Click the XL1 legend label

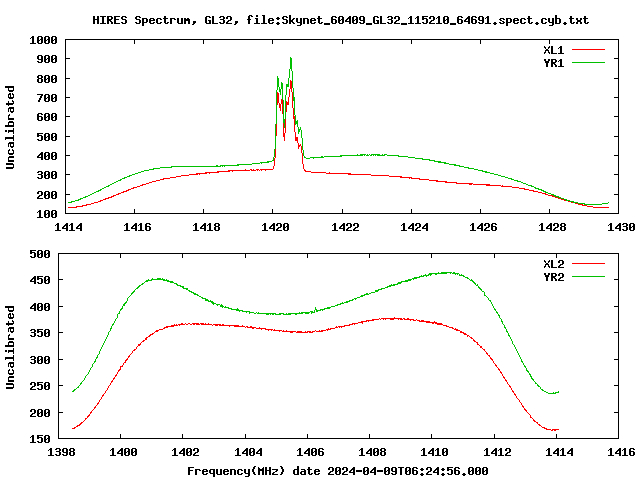(553, 50)
